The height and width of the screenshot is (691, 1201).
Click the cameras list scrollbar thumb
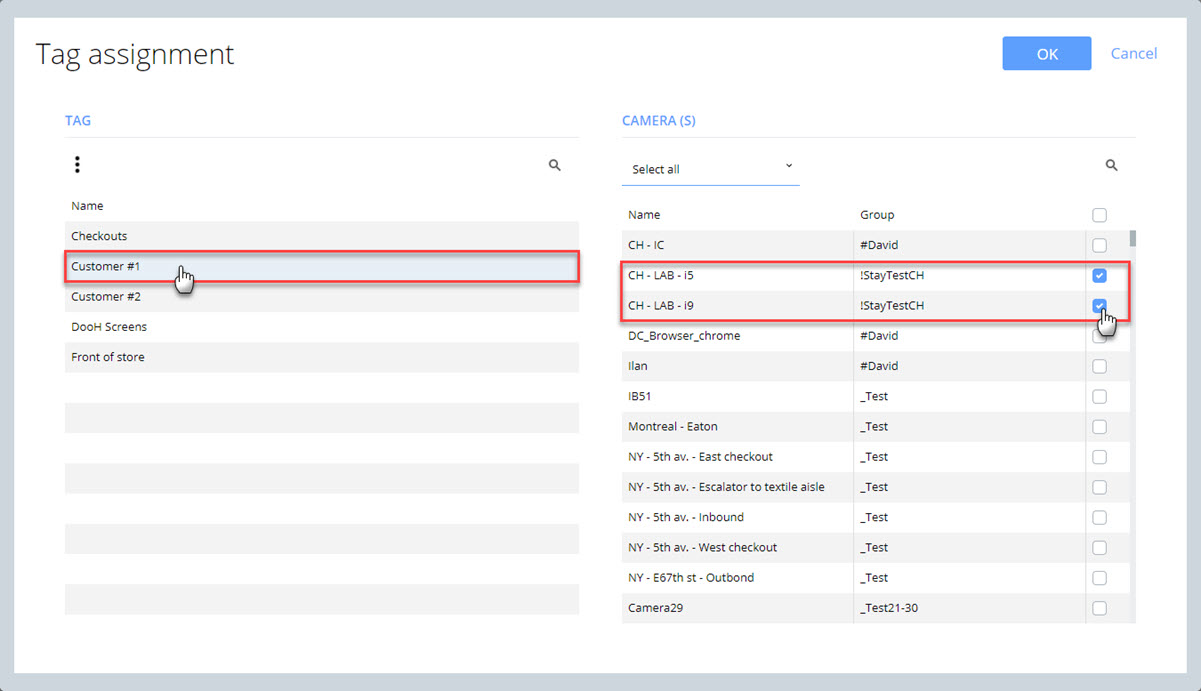pyautogui.click(x=1132, y=238)
